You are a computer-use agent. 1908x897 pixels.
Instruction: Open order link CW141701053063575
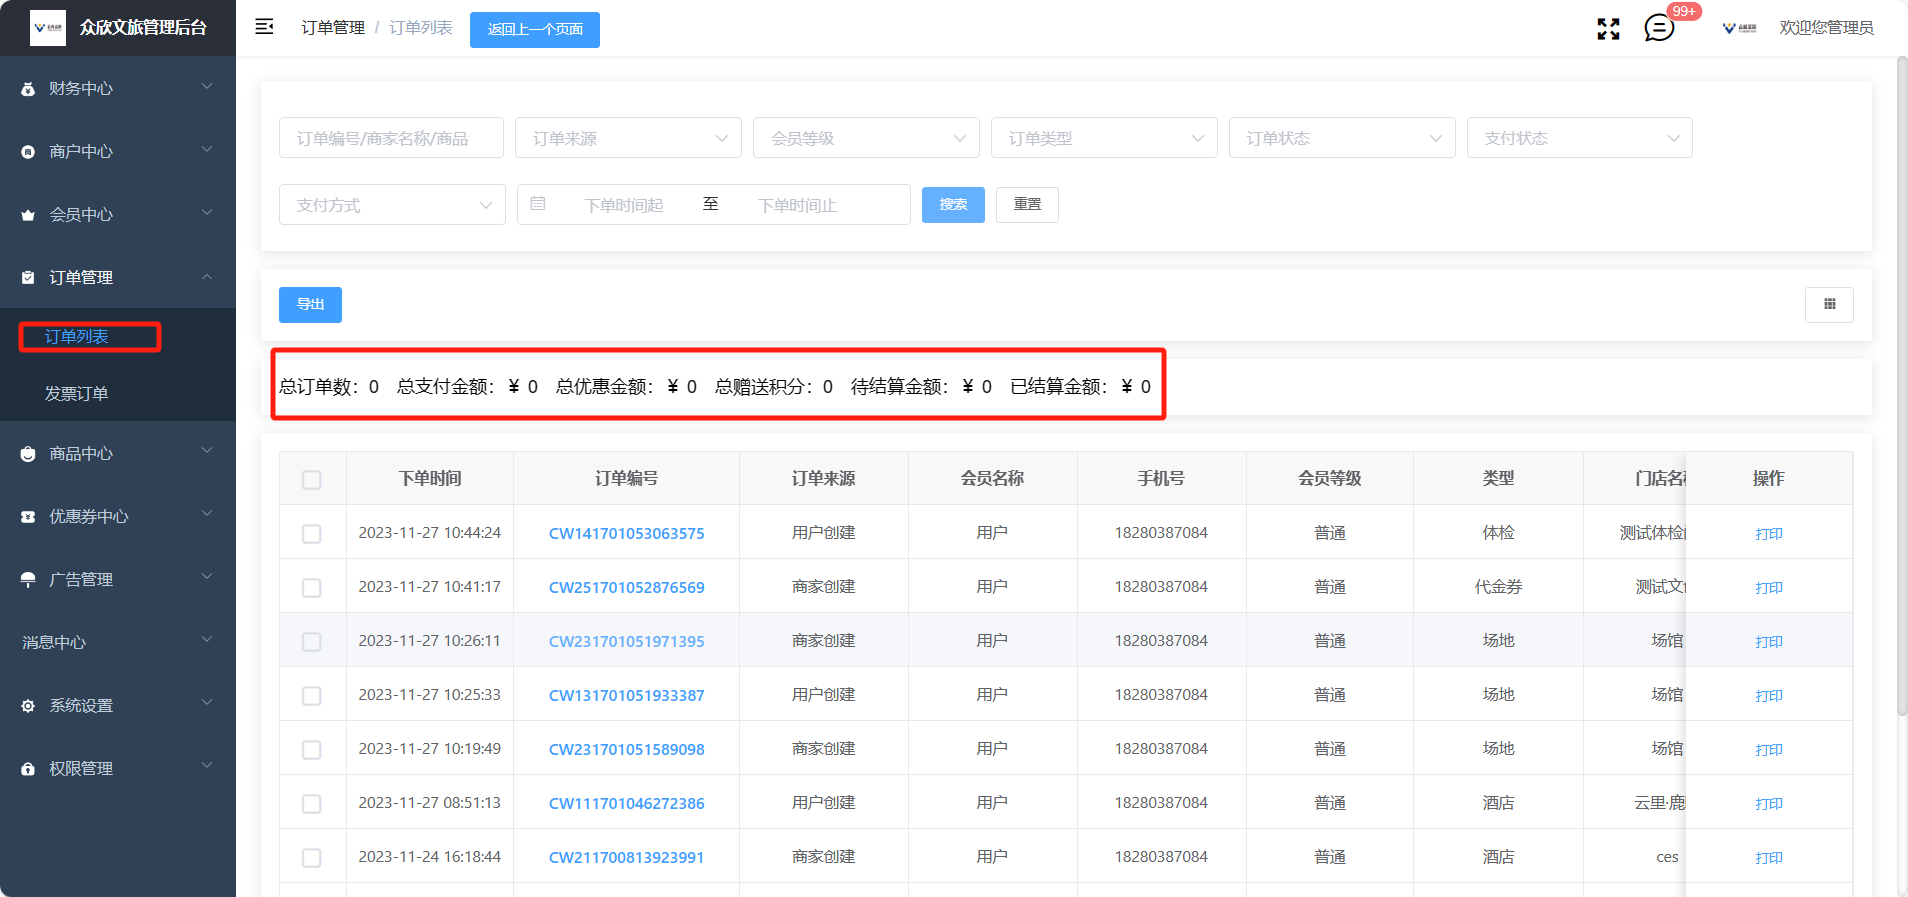coord(627,534)
